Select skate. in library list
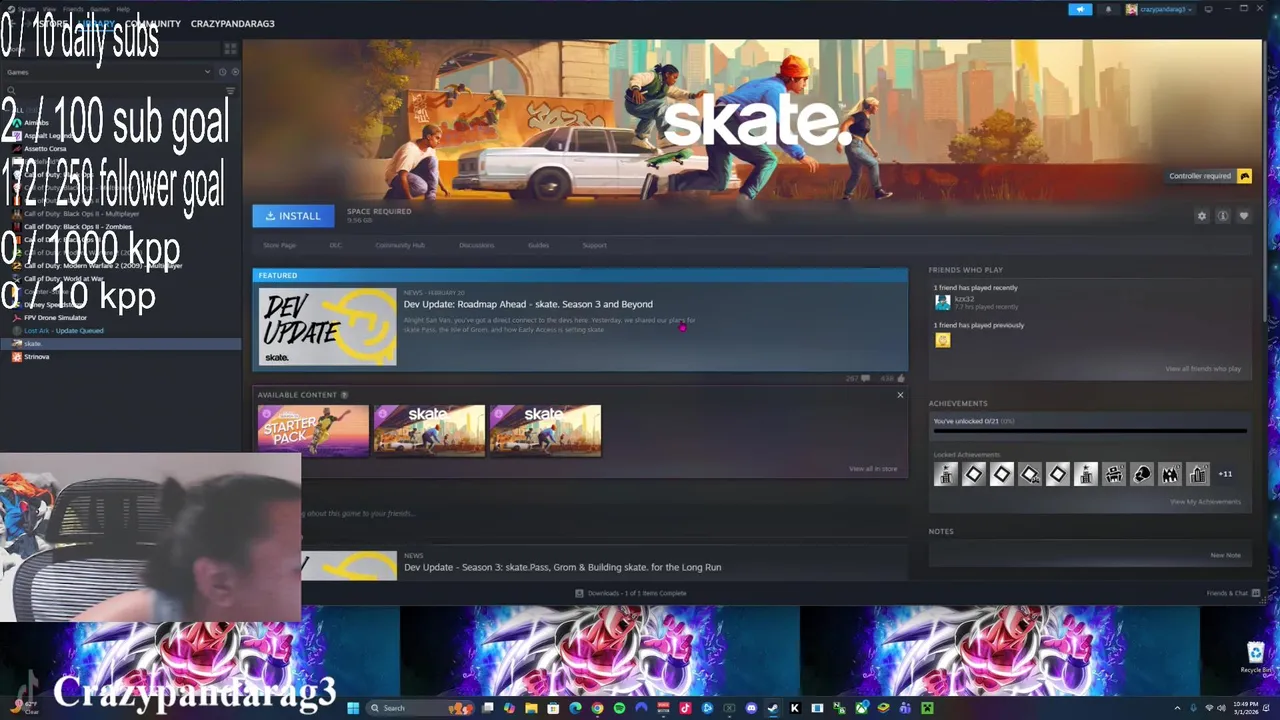Image resolution: width=1280 pixels, height=720 pixels. click(120, 344)
